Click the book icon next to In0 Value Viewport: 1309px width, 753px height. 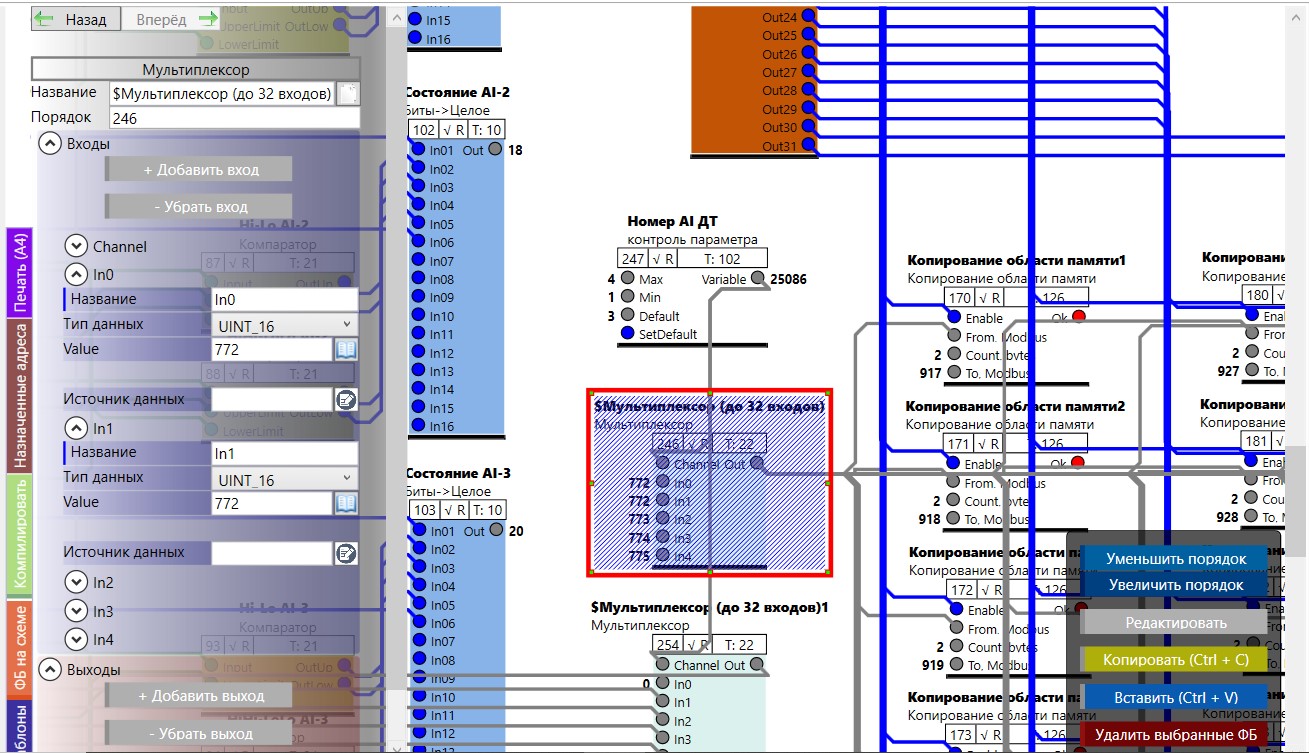[x=346, y=349]
